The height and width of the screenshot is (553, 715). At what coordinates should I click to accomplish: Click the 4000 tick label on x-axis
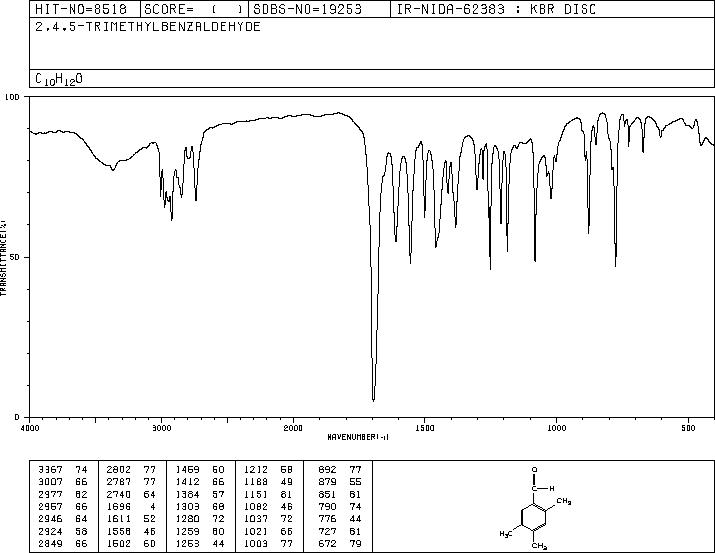(30, 428)
